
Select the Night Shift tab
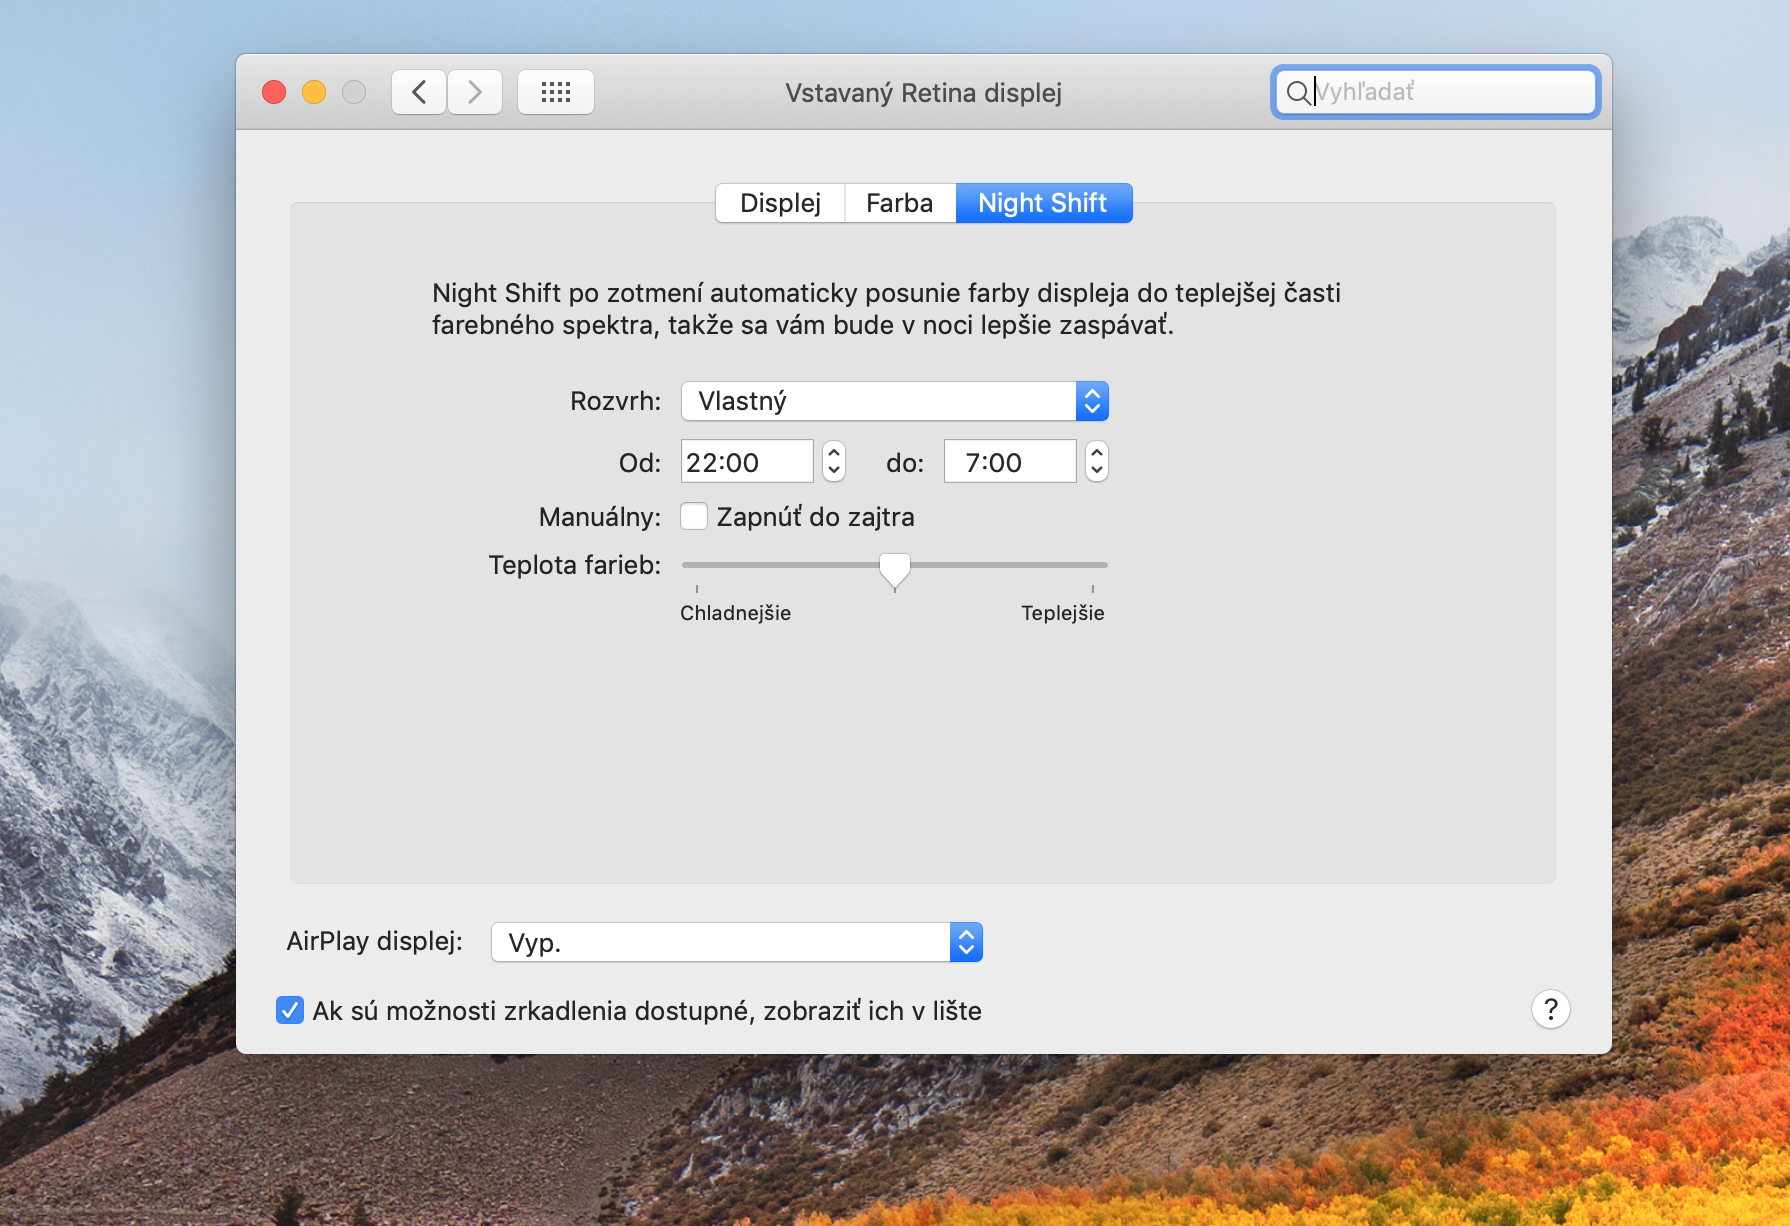pyautogui.click(x=1043, y=203)
